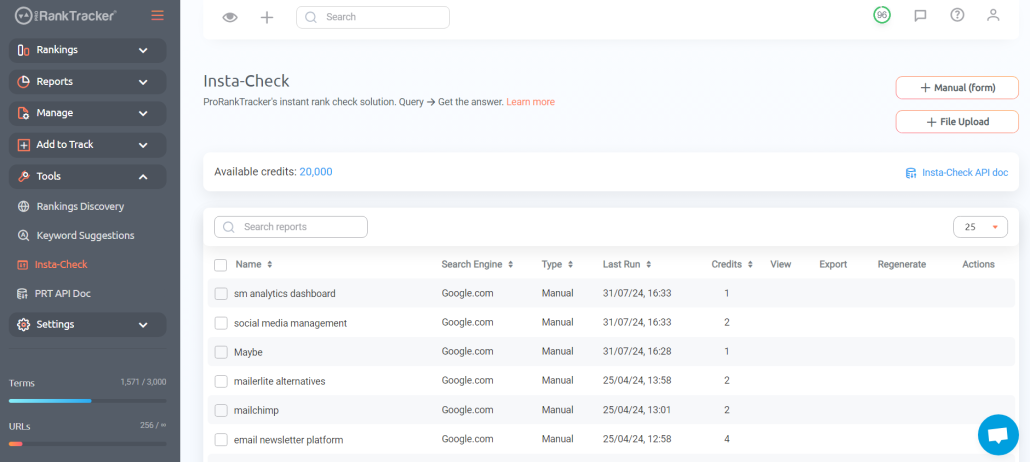Expand the Settings menu chevron

[143, 325]
